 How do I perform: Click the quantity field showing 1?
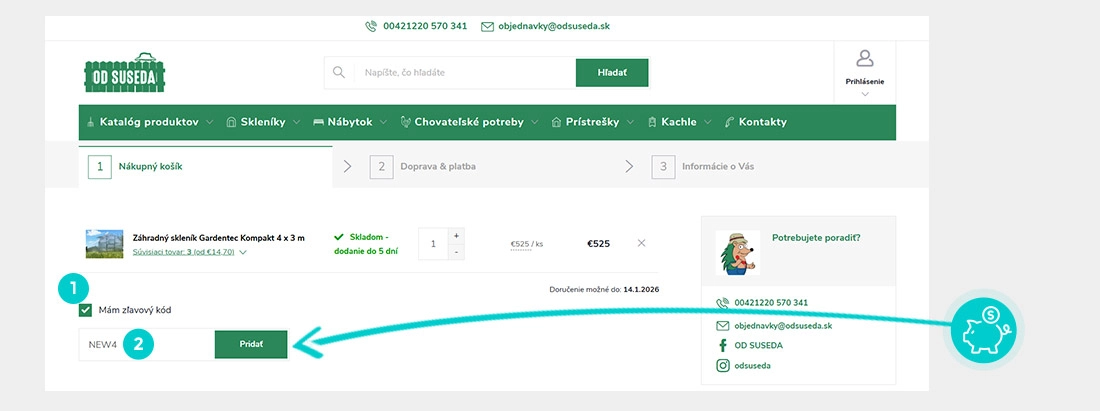pyautogui.click(x=433, y=244)
